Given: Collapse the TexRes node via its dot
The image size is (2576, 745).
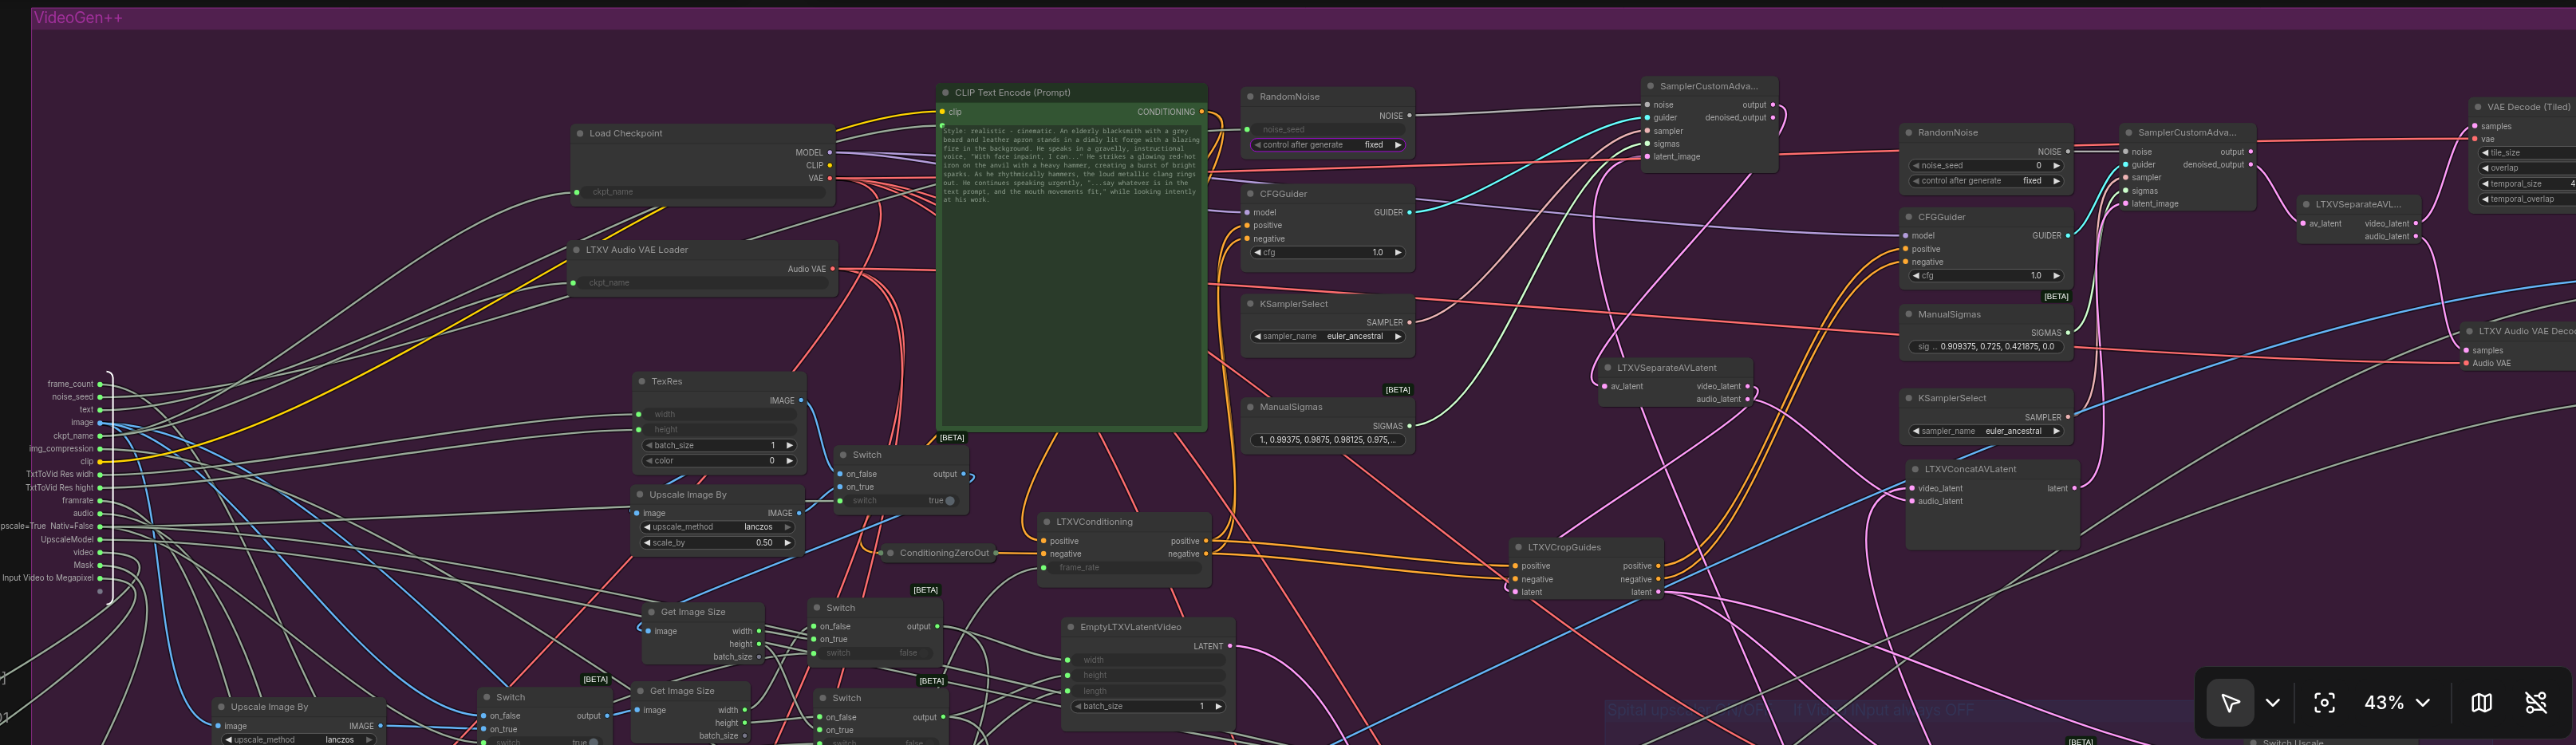Looking at the screenshot, I should 641,381.
